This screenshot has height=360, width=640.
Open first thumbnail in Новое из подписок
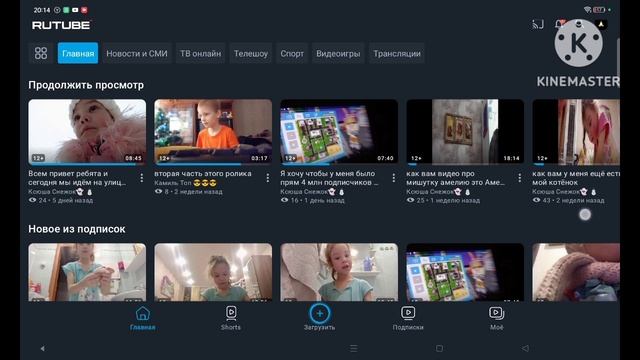point(87,272)
